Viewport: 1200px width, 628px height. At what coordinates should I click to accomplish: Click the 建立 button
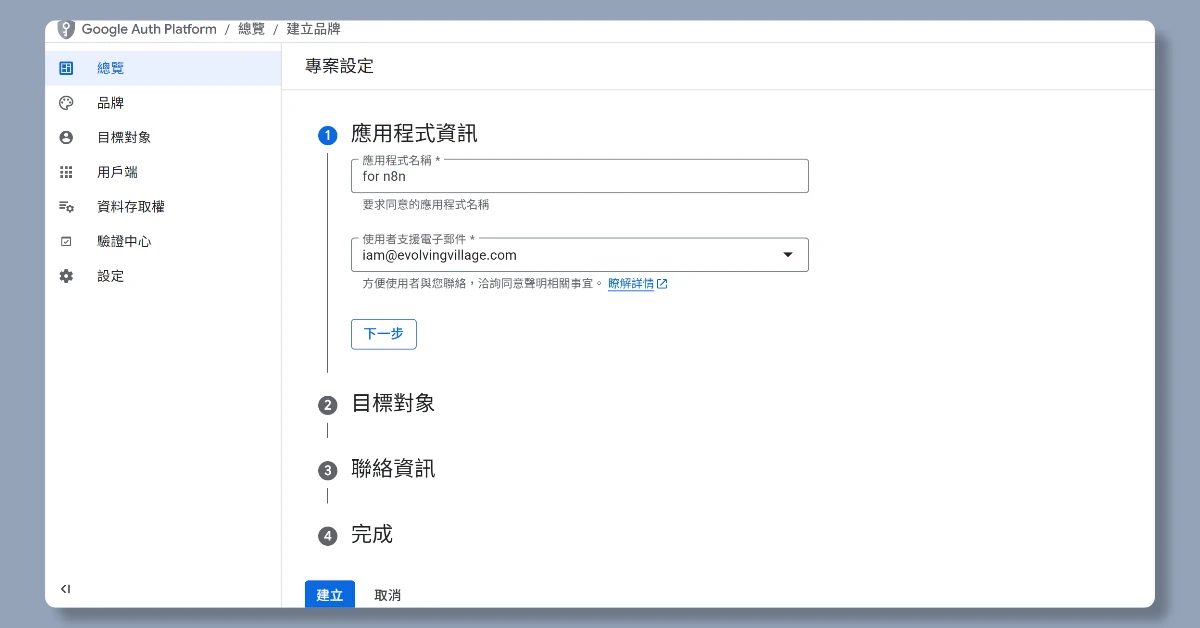(330, 594)
